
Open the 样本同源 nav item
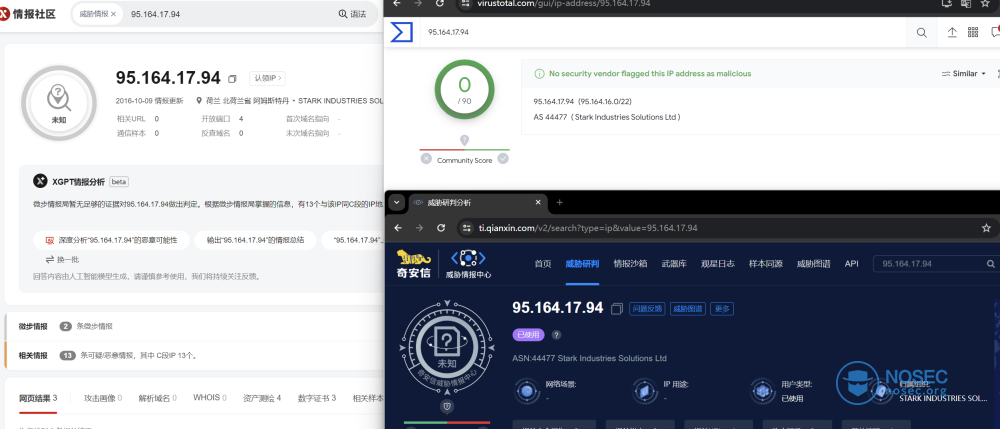(x=765, y=264)
